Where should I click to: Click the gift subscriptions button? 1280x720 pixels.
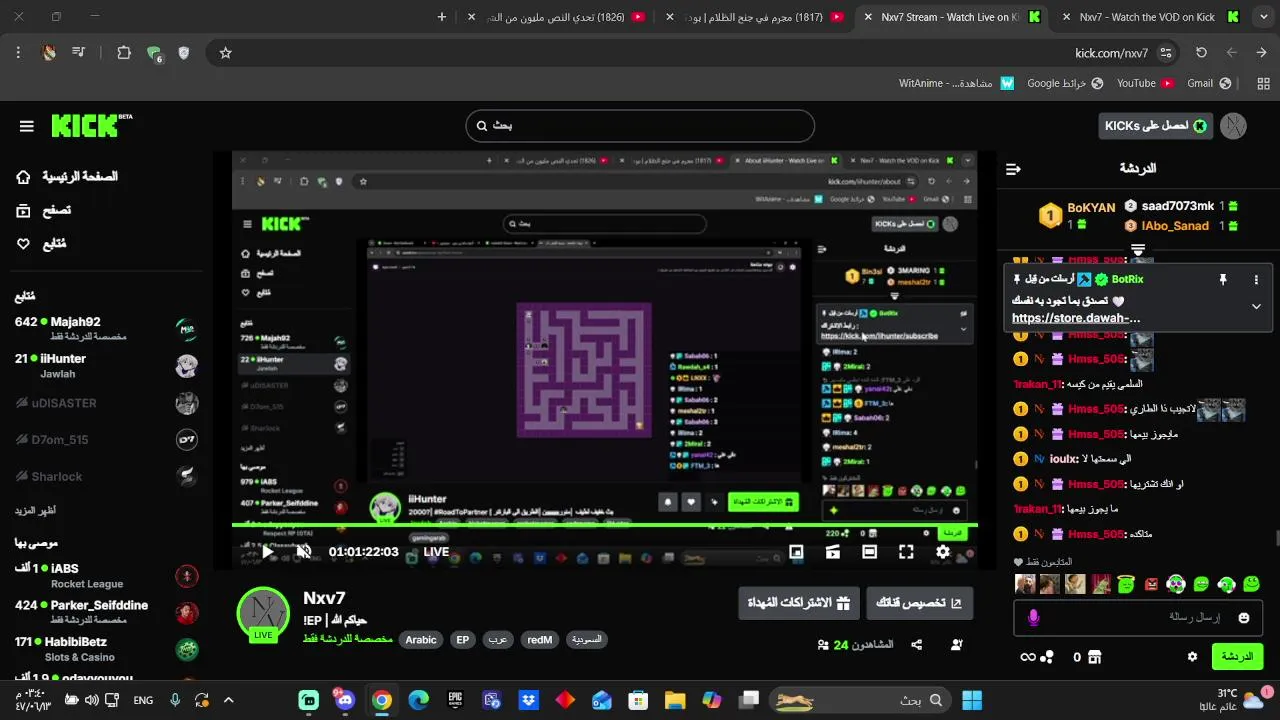799,603
